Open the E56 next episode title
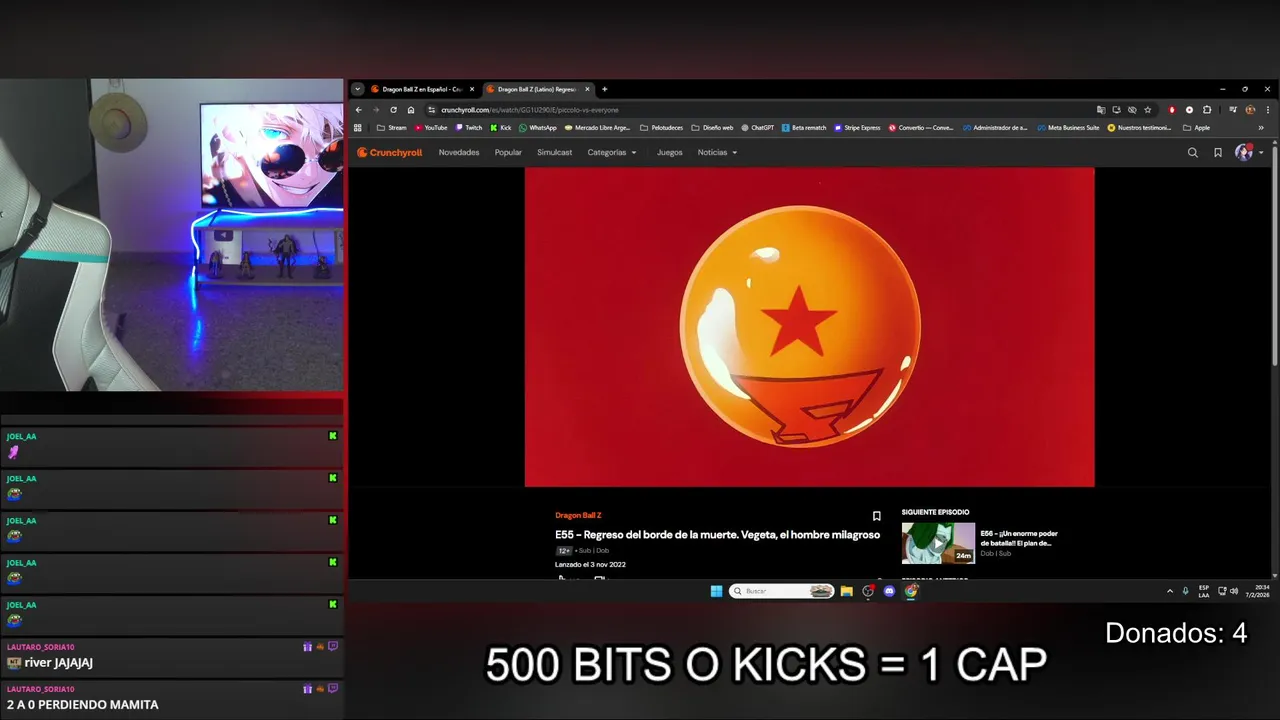Viewport: 1280px width, 720px height. [x=1019, y=538]
